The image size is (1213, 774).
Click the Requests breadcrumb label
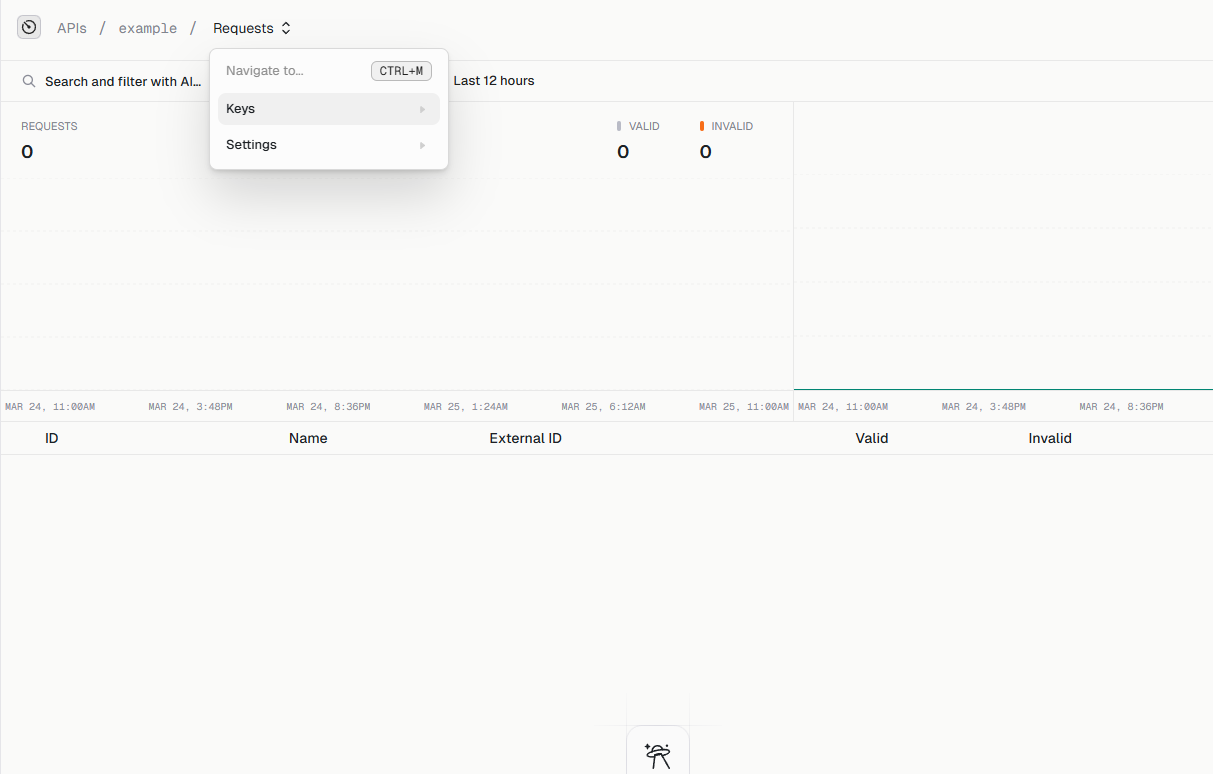tap(243, 28)
